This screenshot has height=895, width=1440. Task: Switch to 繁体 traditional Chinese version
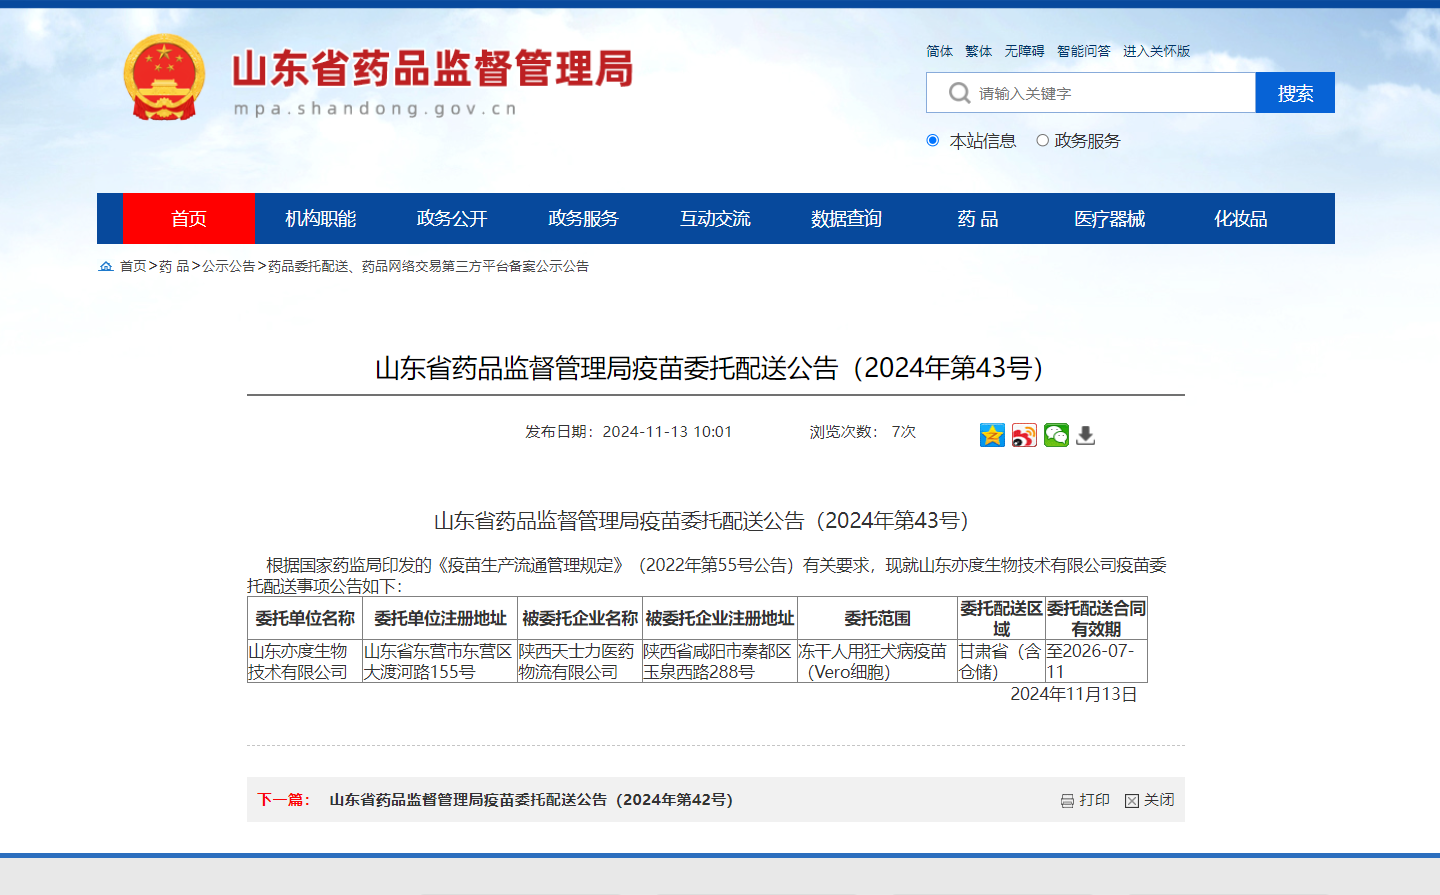pos(978,51)
